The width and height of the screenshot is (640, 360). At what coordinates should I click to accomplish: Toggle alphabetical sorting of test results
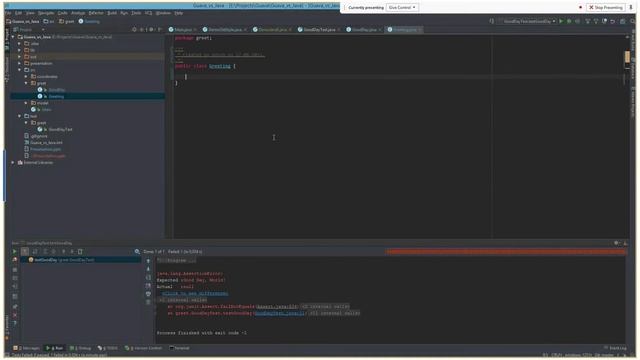point(35,251)
